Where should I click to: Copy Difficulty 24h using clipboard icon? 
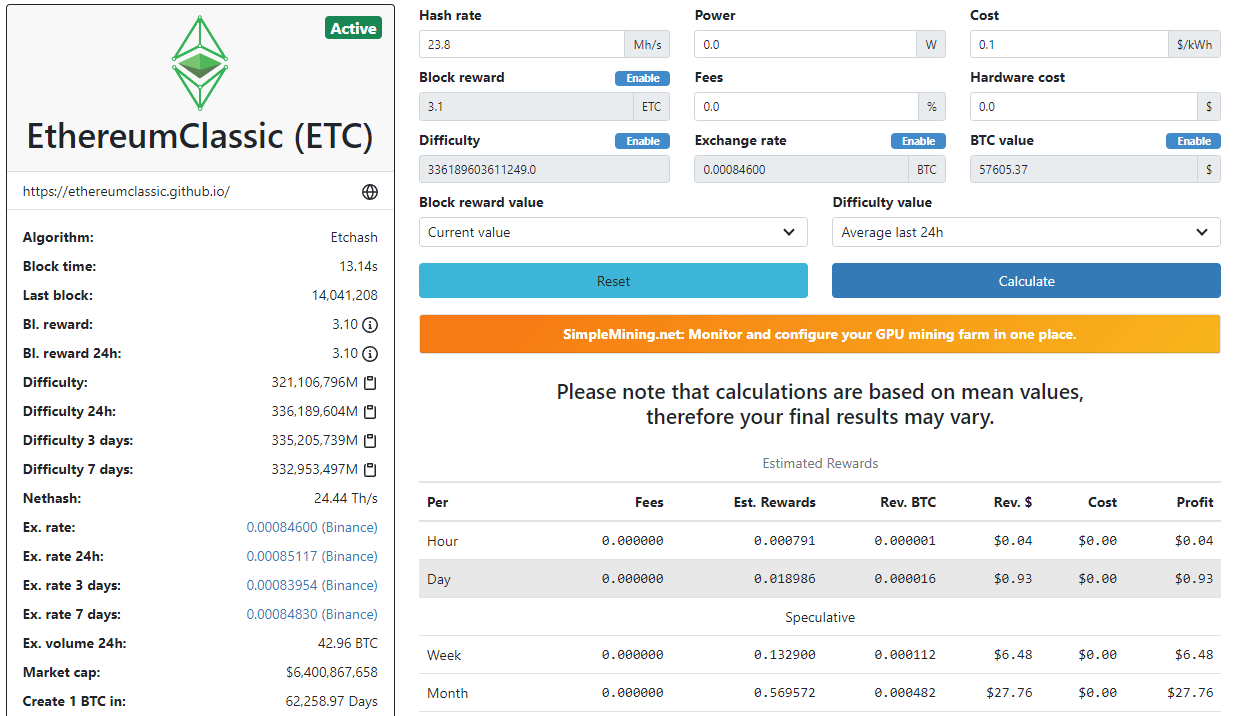point(370,412)
